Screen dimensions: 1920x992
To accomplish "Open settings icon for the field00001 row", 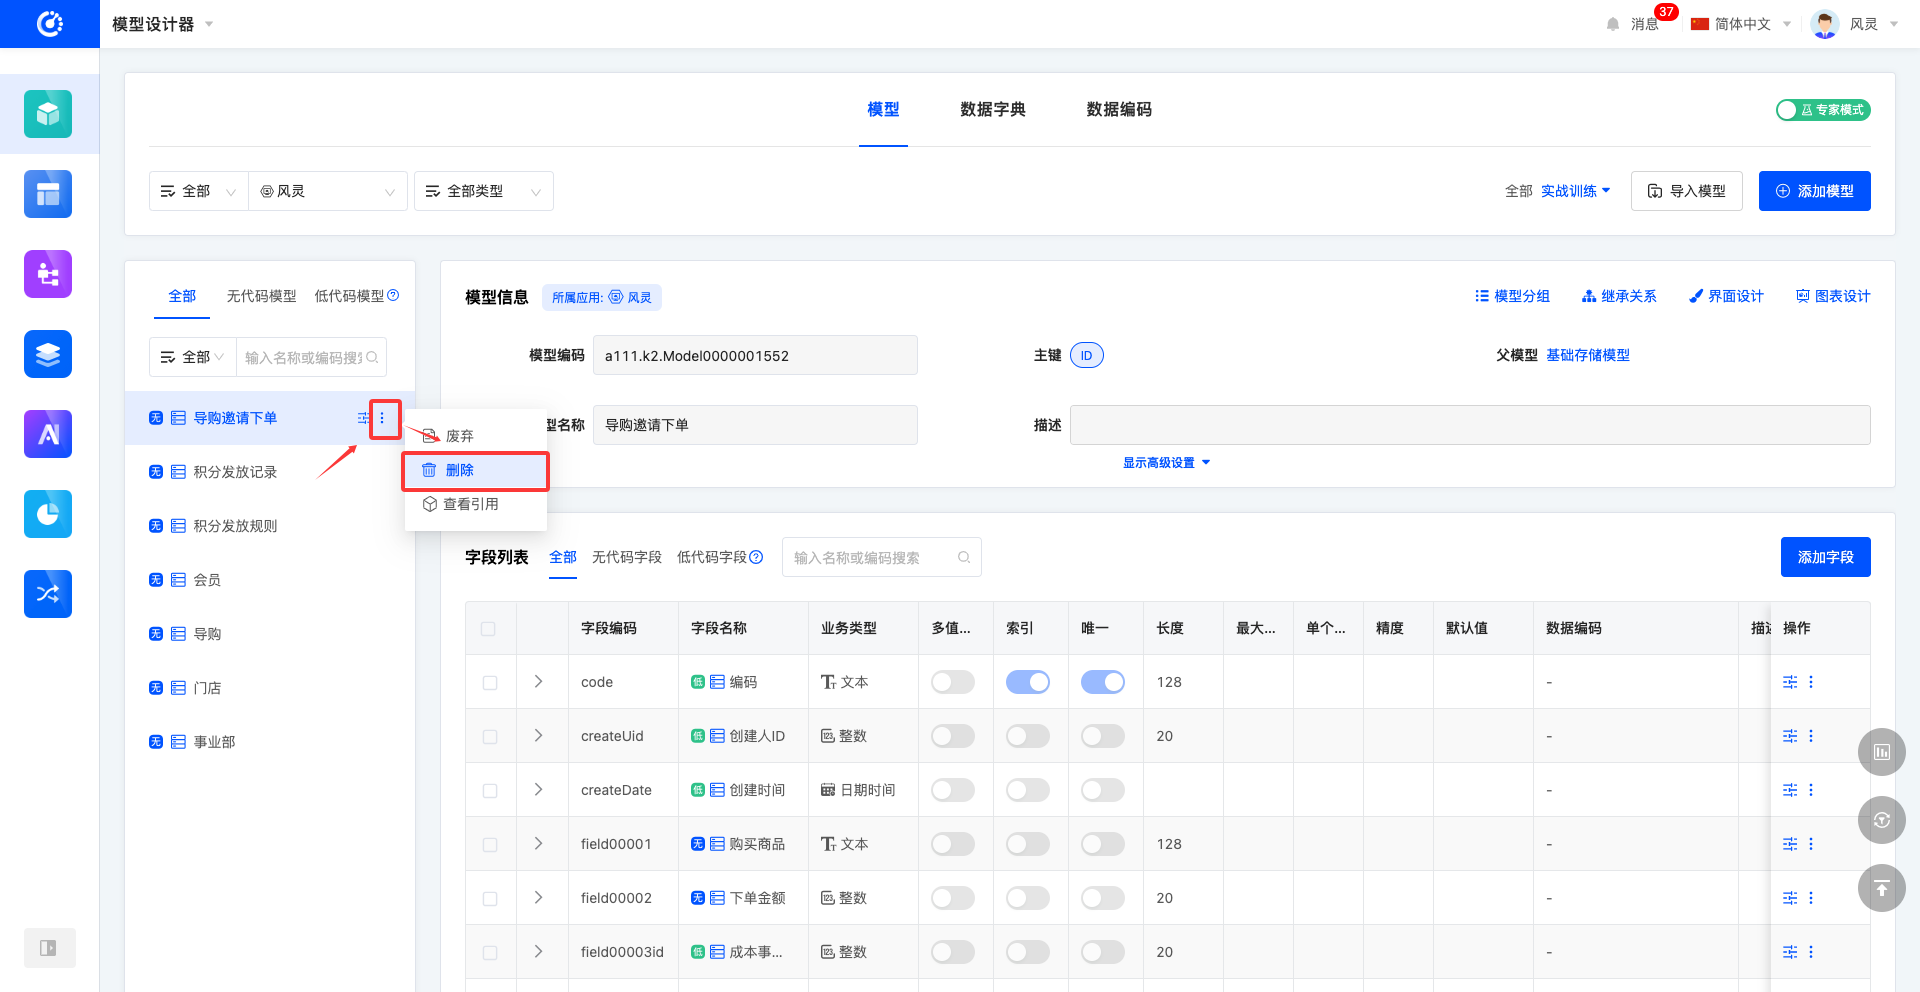I will tap(1790, 844).
